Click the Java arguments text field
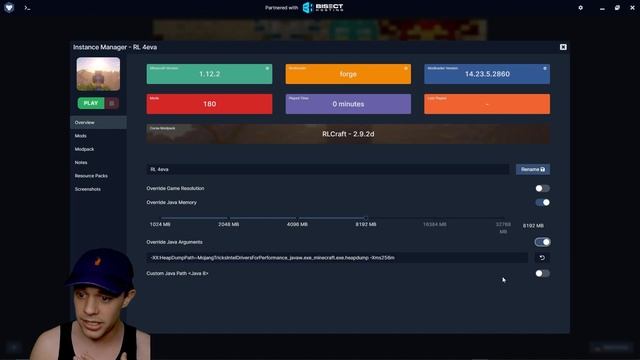Viewport: 640px width, 360px height. click(x=337, y=258)
